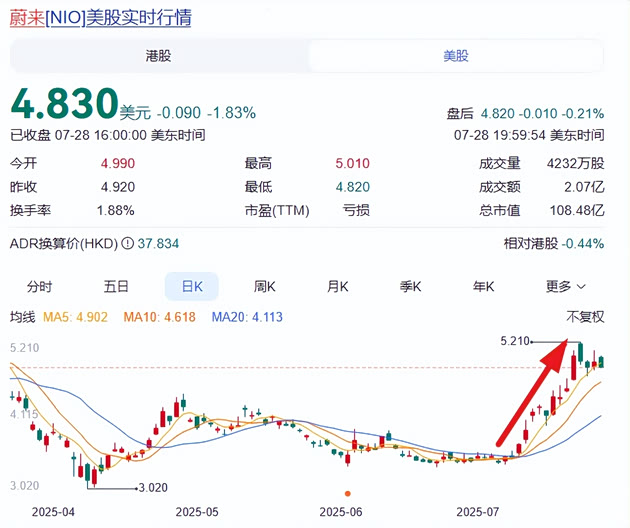
Task: Switch chart to 五日 view
Action: tap(116, 287)
